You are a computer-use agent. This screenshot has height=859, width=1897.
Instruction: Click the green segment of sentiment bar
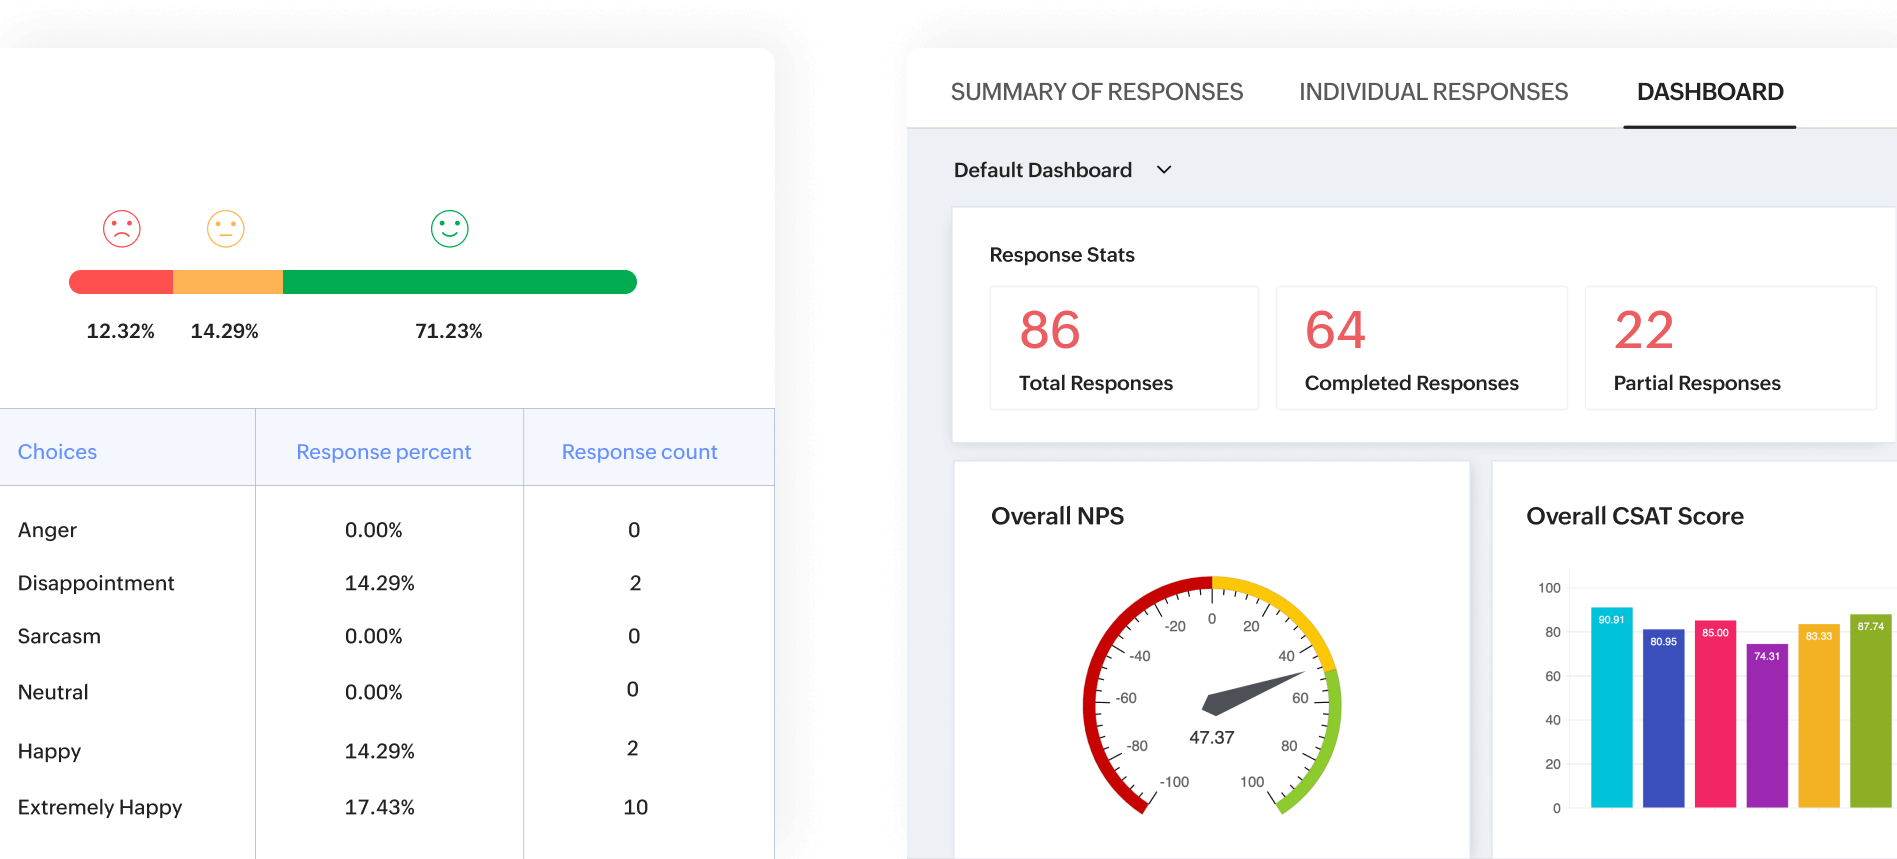[x=460, y=282]
